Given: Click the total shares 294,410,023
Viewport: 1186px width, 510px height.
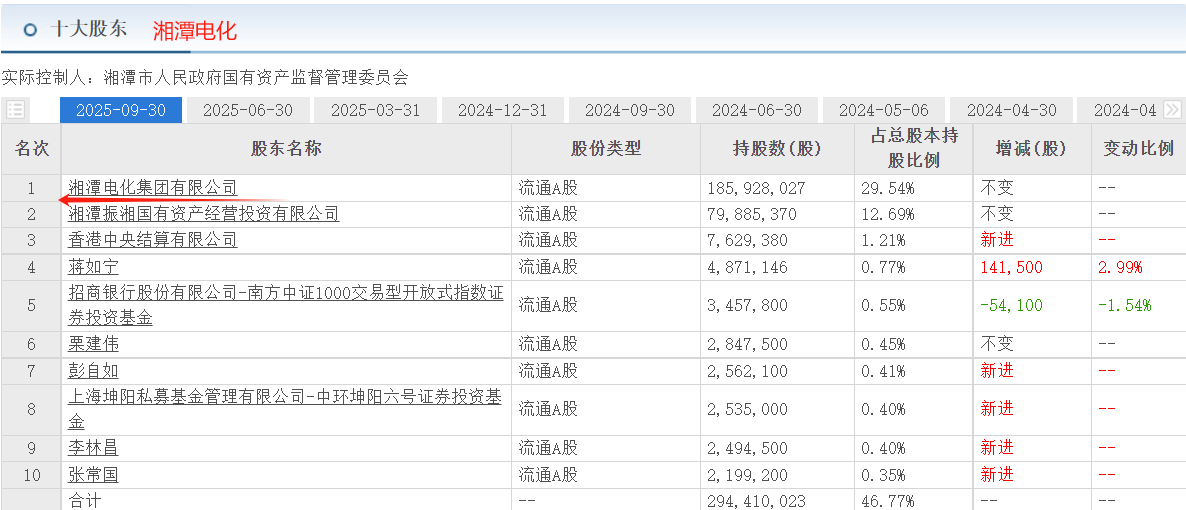Looking at the screenshot, I should click(x=756, y=501).
